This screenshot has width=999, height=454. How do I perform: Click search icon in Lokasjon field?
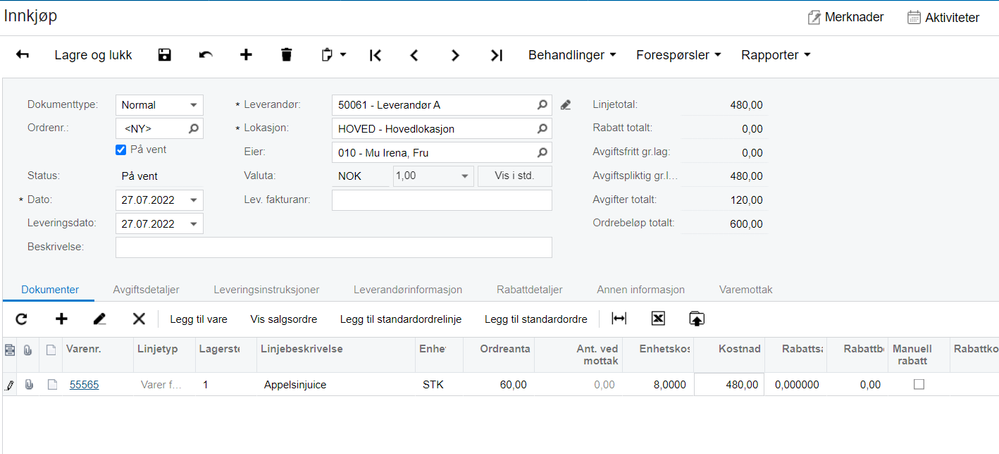tap(542, 129)
